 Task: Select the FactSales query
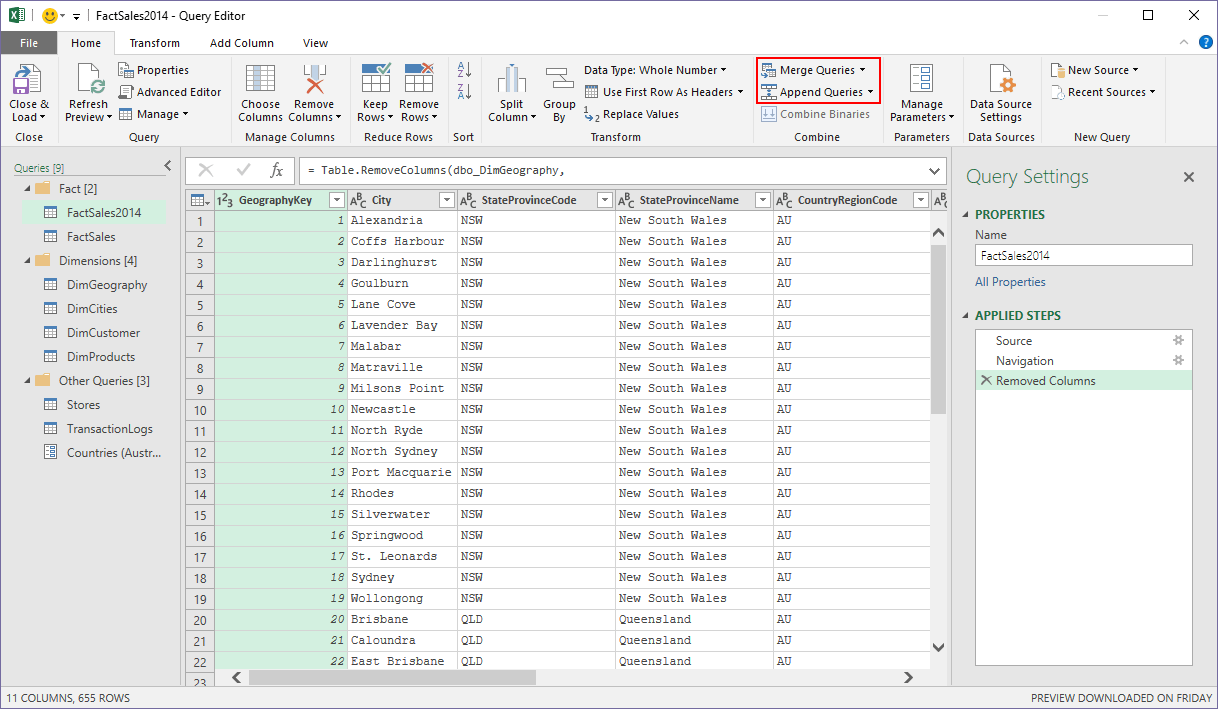(90, 237)
